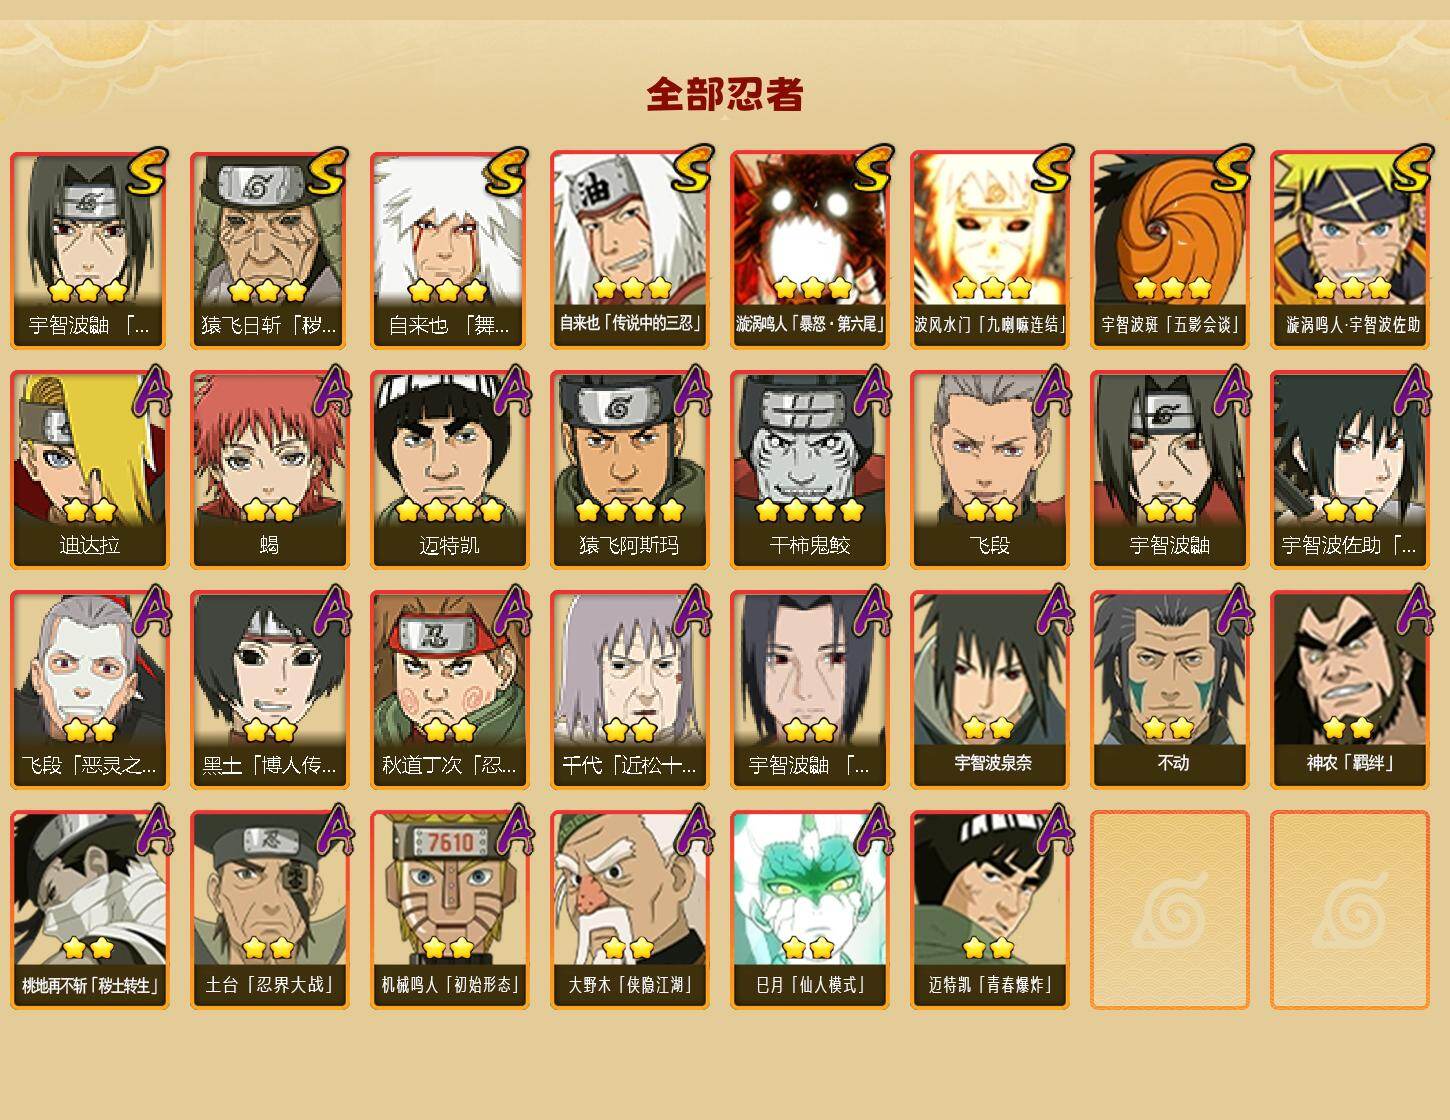Pick the 宇智波泉奈 character card

click(990, 689)
